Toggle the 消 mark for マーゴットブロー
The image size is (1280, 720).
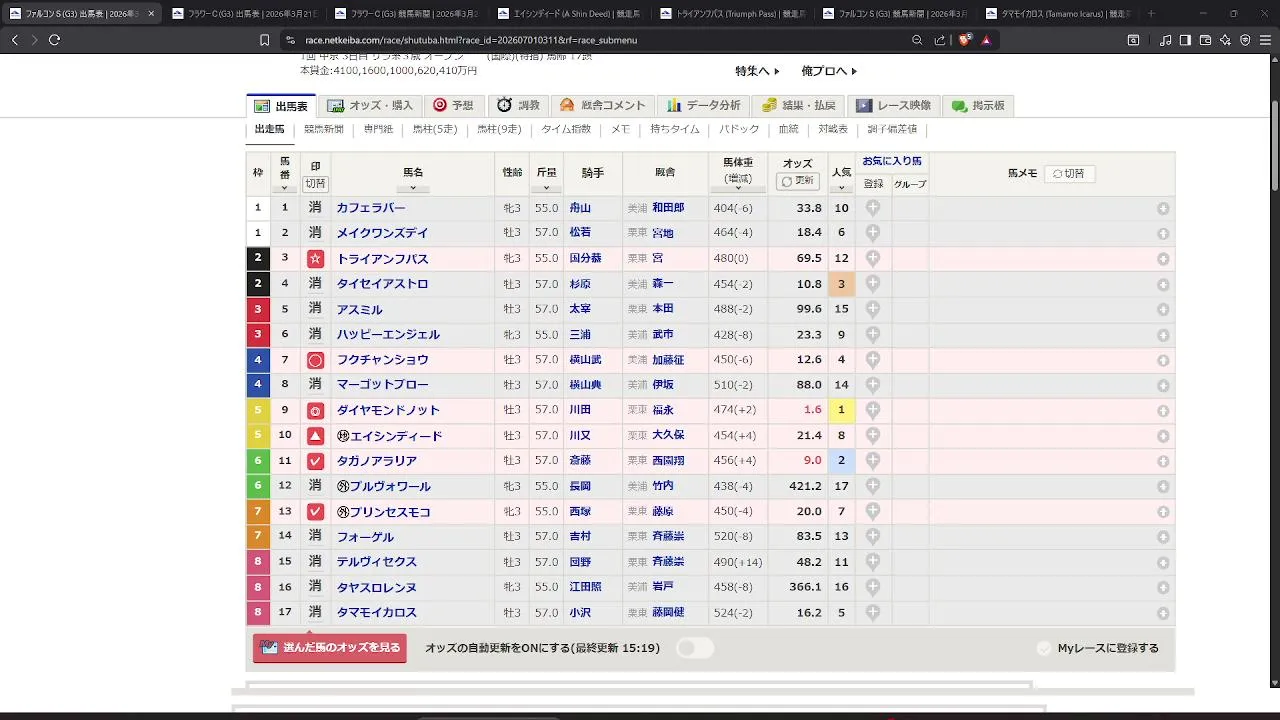click(315, 385)
